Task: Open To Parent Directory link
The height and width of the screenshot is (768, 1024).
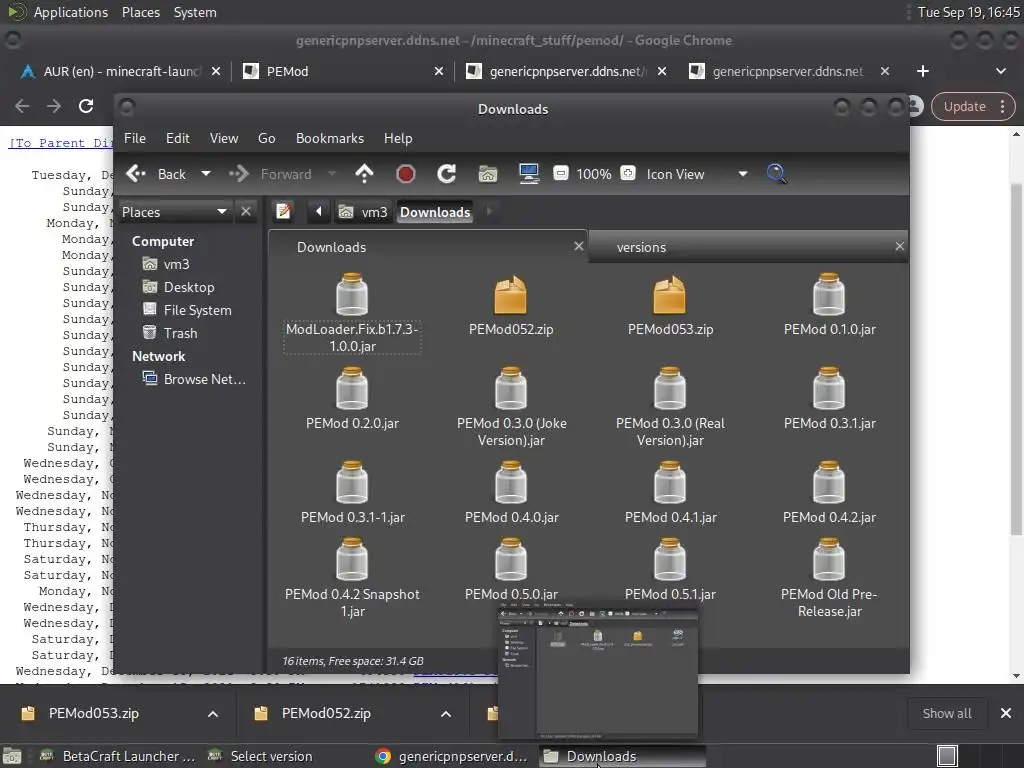Action: click(x=61, y=143)
